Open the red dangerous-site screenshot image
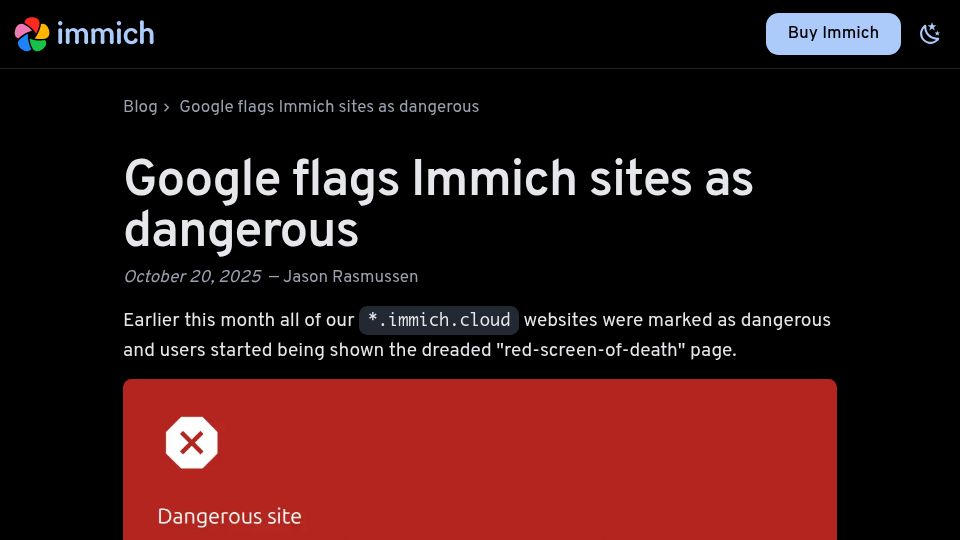 (x=480, y=460)
